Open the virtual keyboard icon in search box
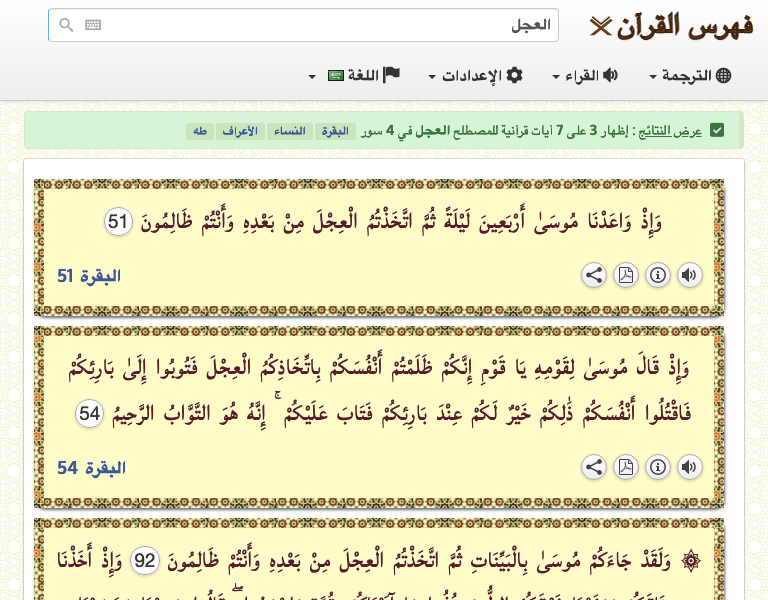Screen dimensions: 768x600 coord(93,25)
